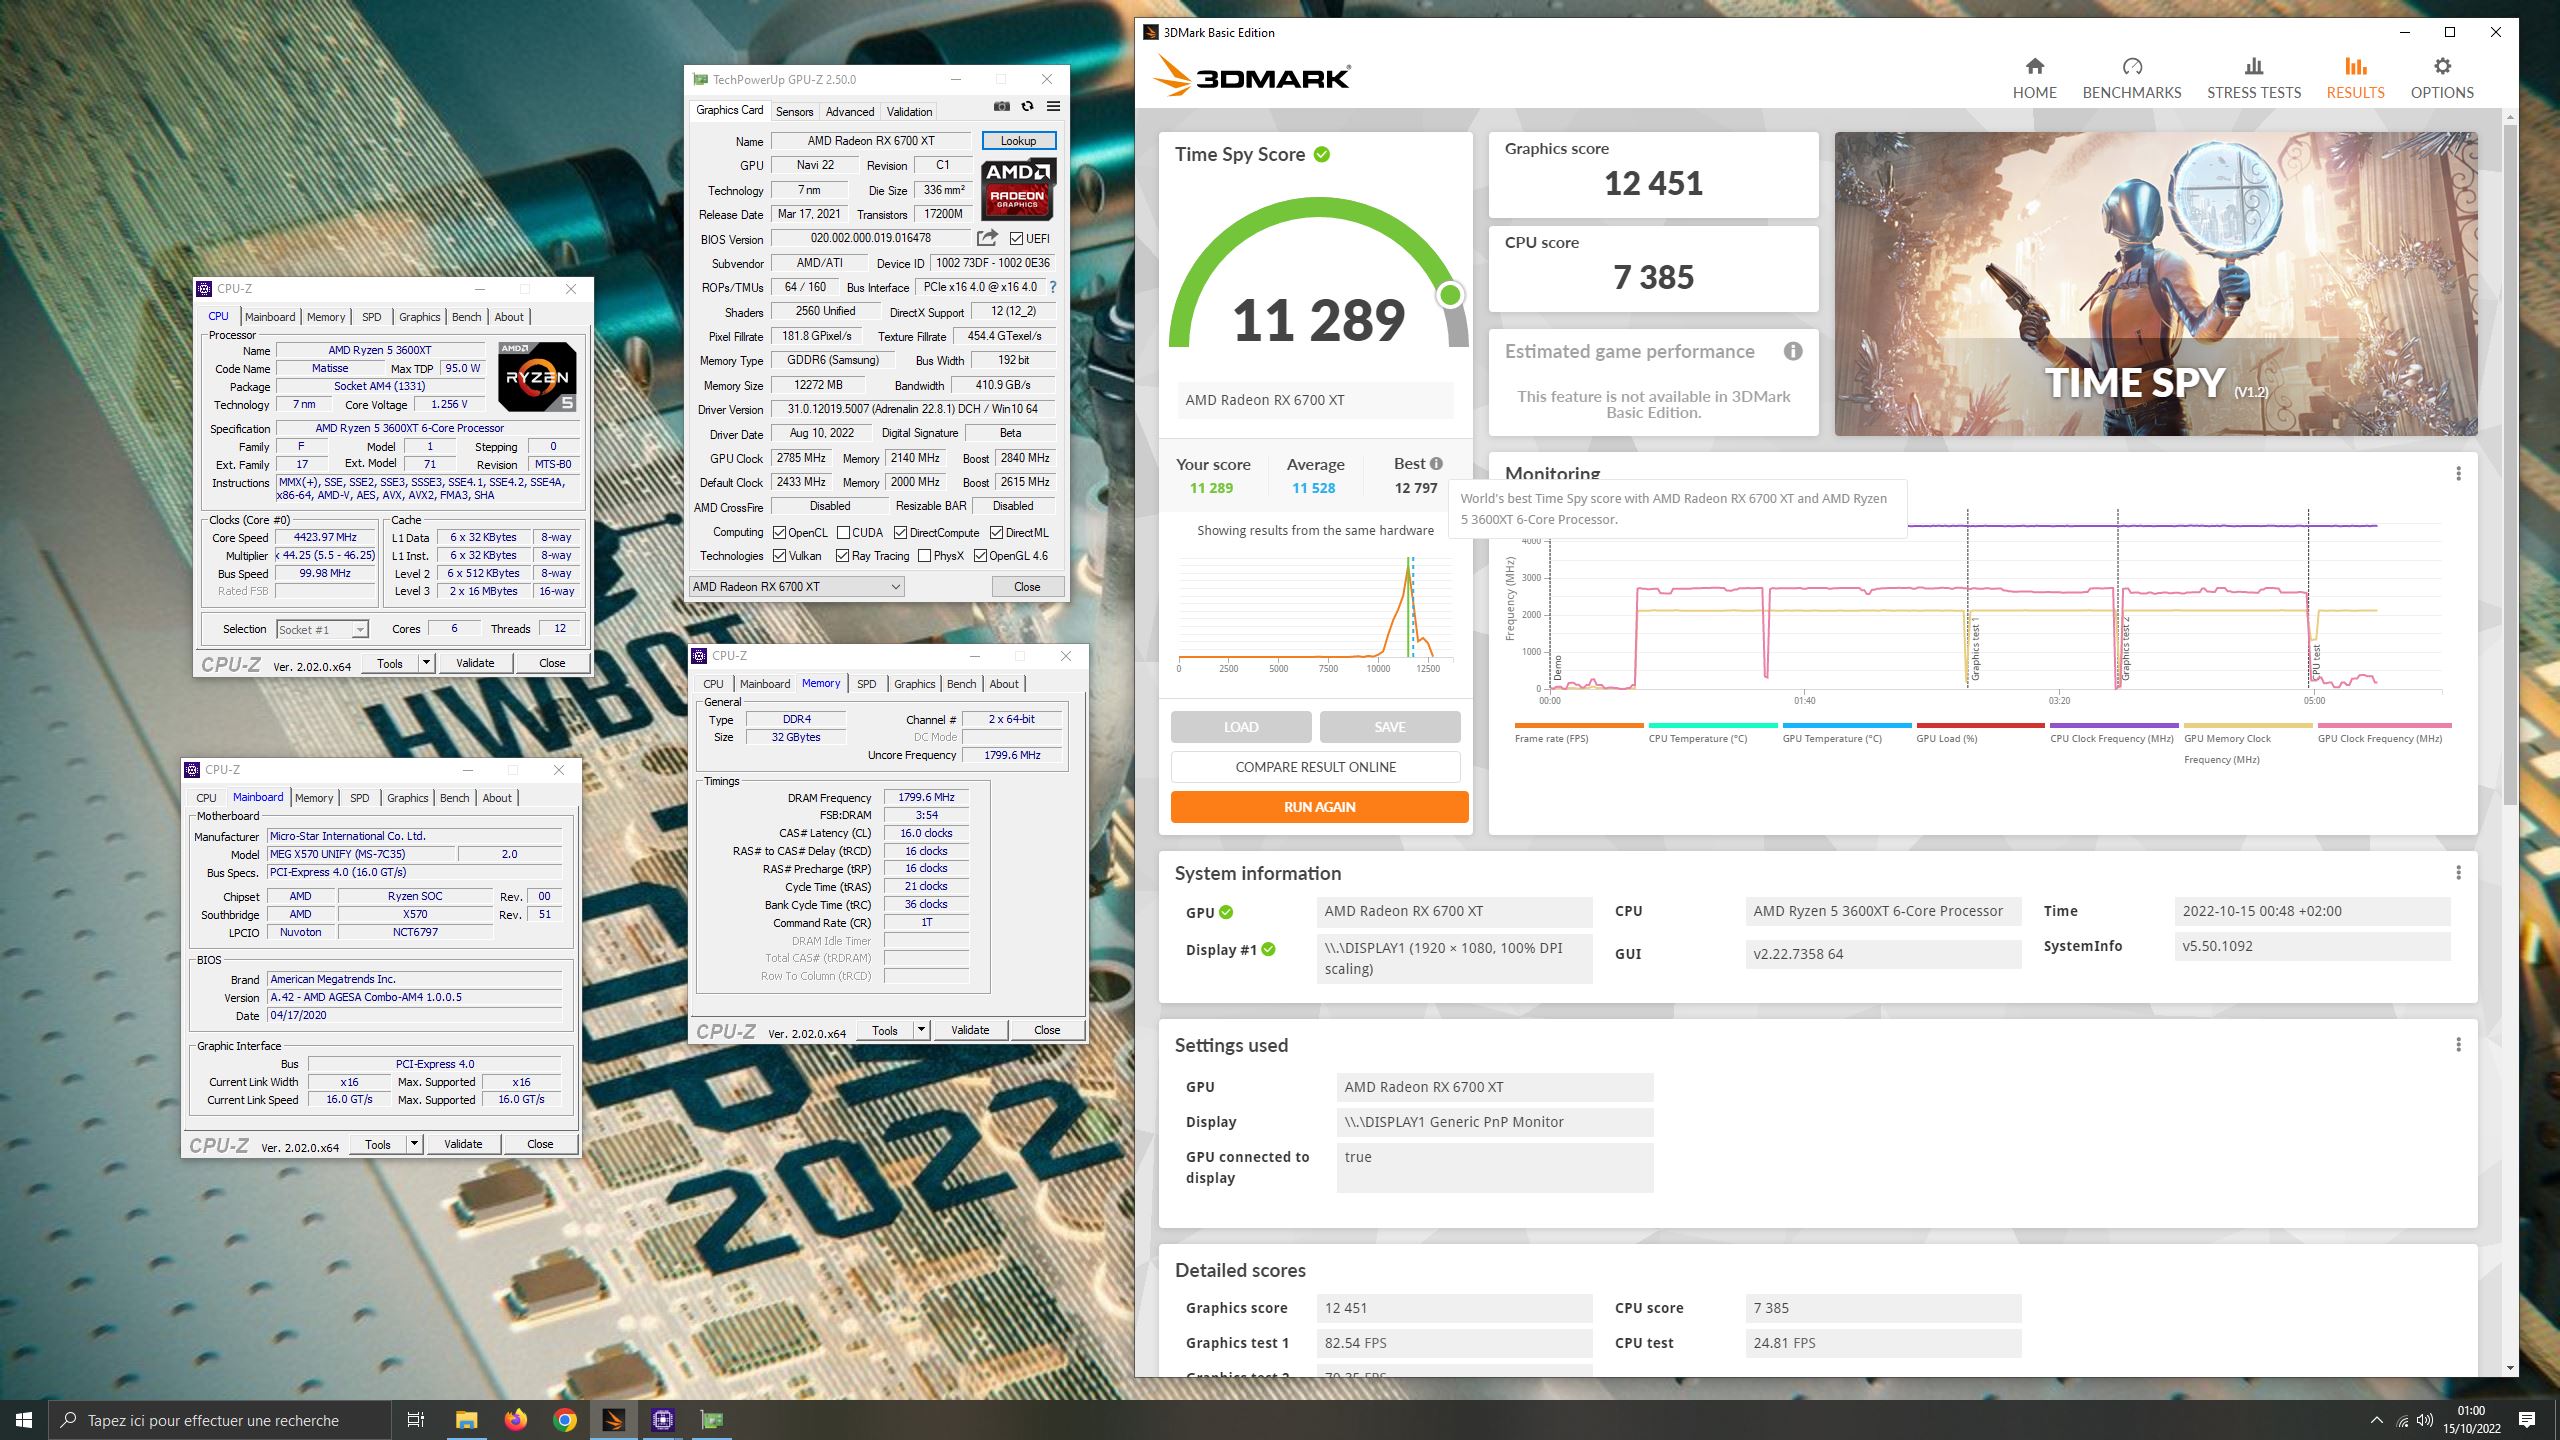The width and height of the screenshot is (2560, 1440).
Task: Click the Time Spy score gauge knob
Action: click(x=1450, y=294)
